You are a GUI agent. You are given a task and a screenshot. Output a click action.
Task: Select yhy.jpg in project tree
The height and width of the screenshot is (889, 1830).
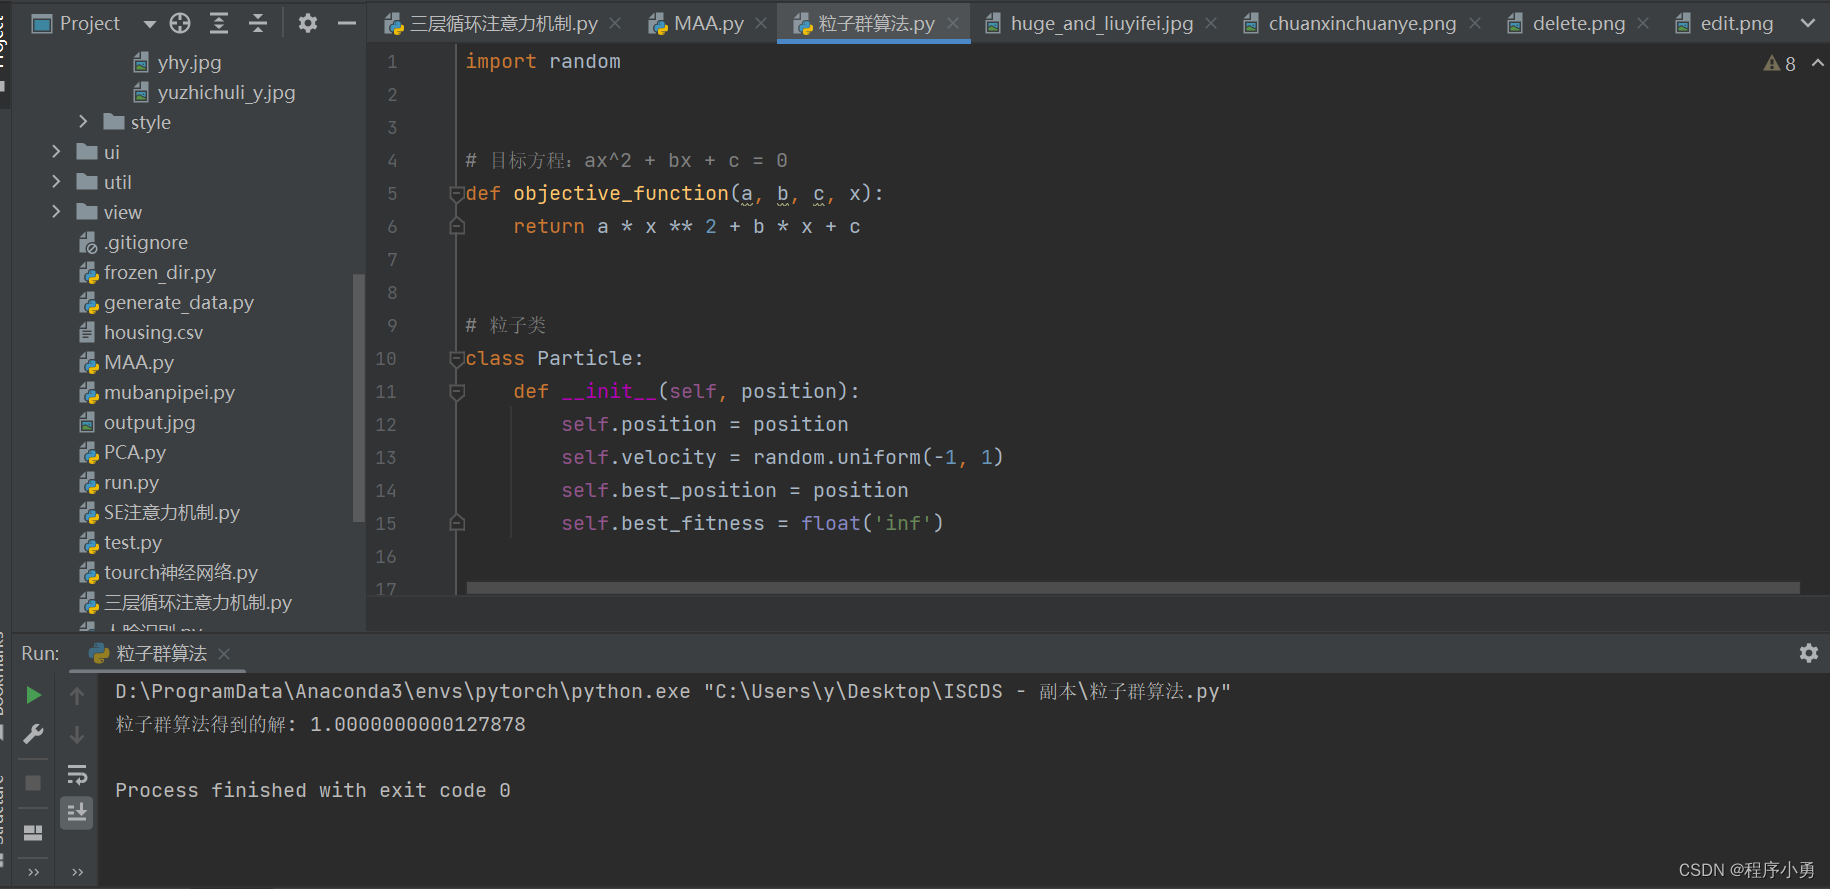(x=177, y=62)
